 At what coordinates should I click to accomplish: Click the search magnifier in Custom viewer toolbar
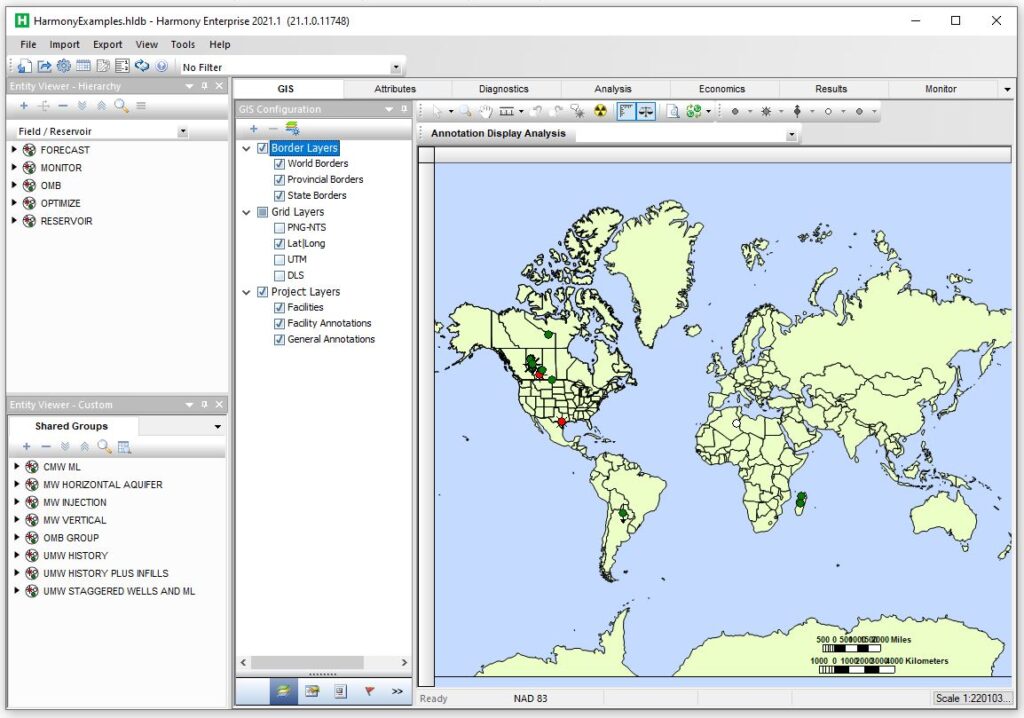pyautogui.click(x=104, y=447)
